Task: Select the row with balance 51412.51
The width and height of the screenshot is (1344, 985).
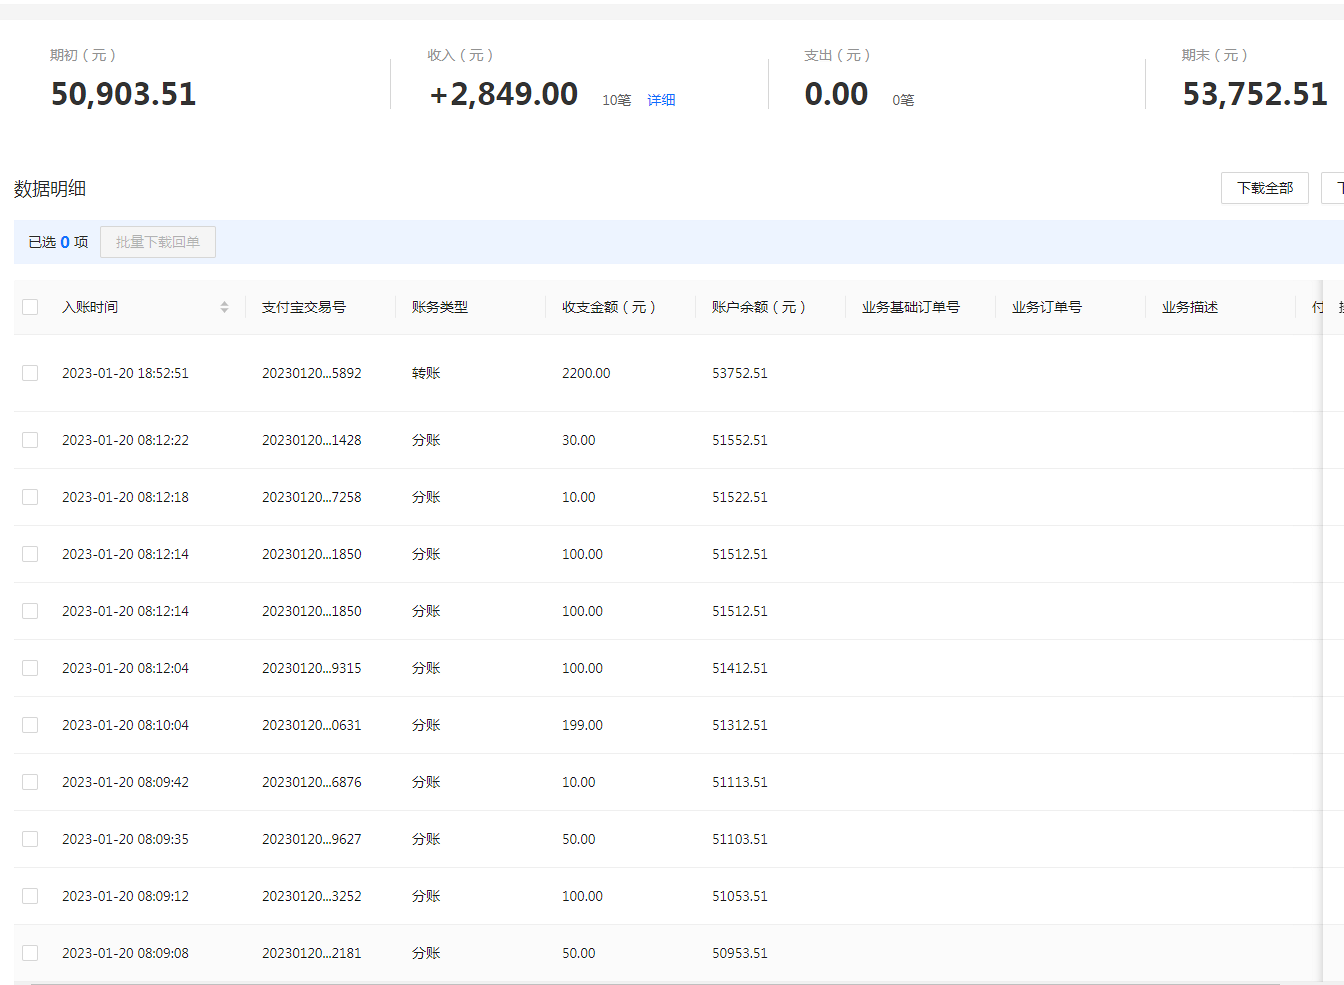Action: click(30, 668)
